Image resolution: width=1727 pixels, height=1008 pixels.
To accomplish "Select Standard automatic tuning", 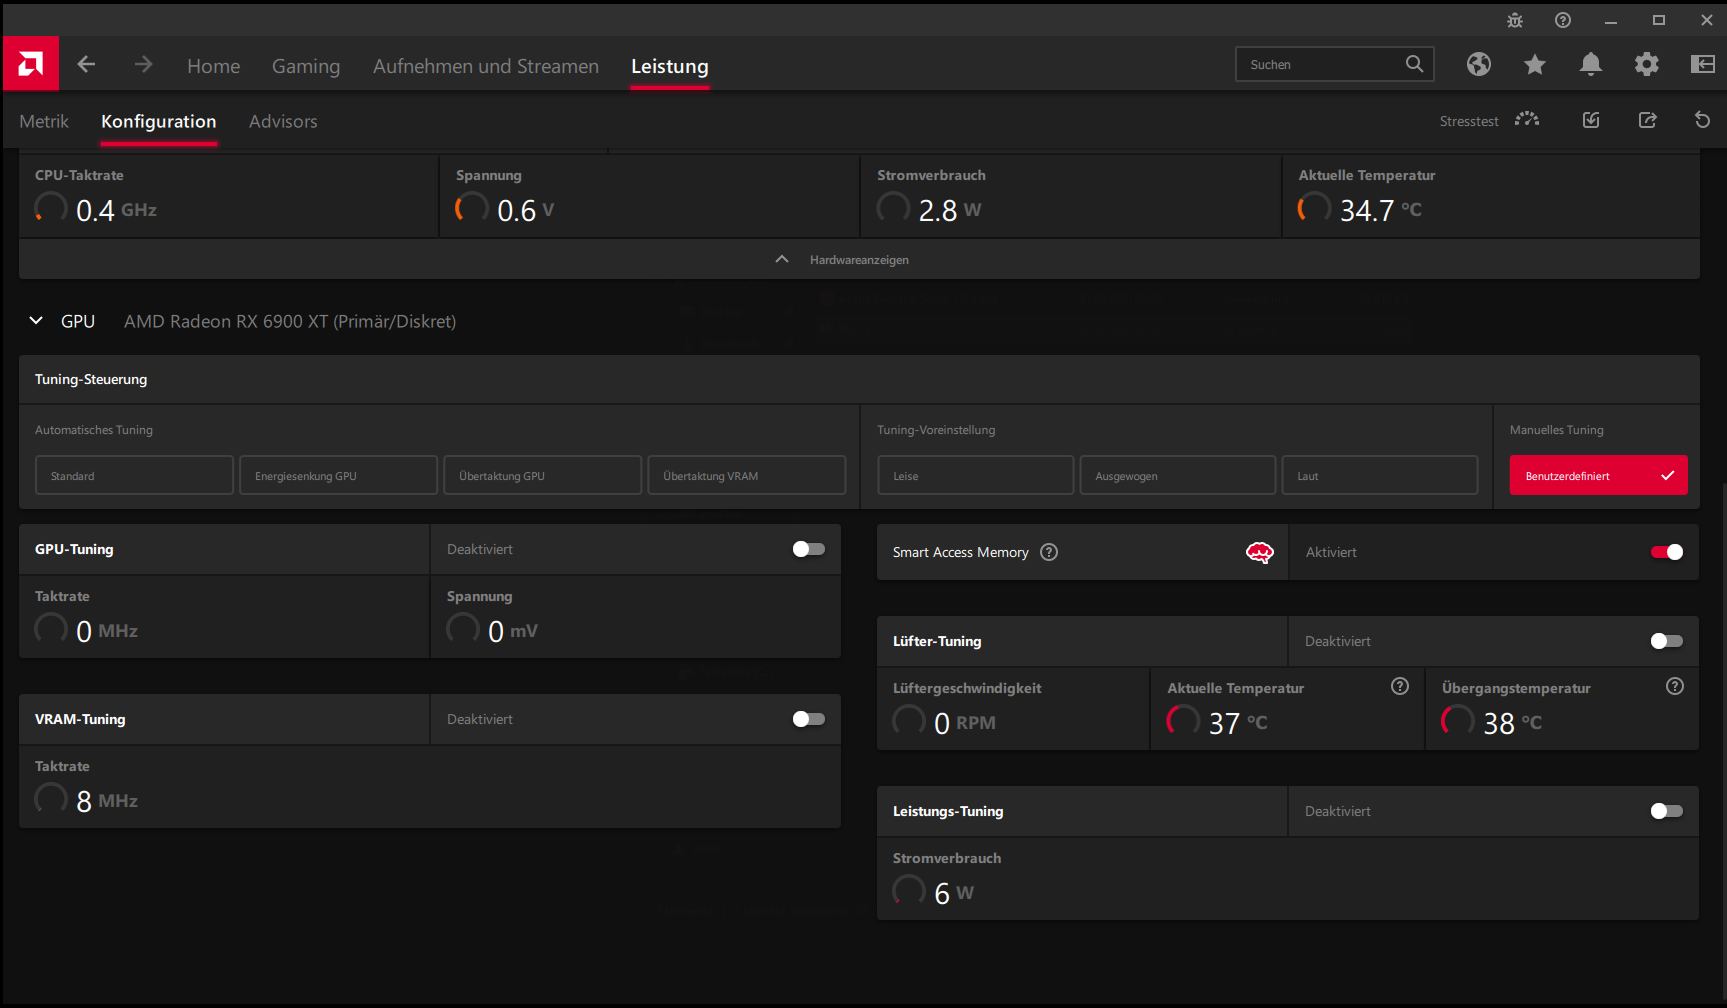I will 135,475.
